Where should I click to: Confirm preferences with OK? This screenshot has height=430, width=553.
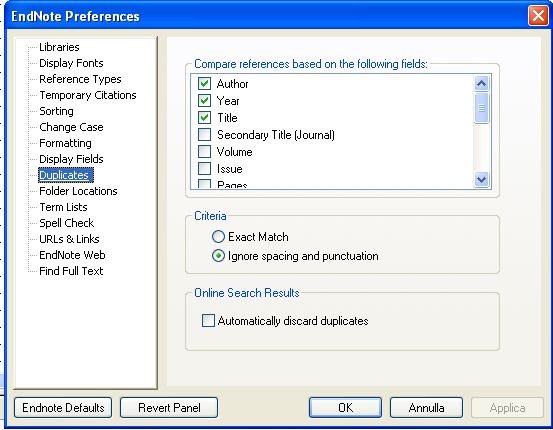click(x=345, y=408)
